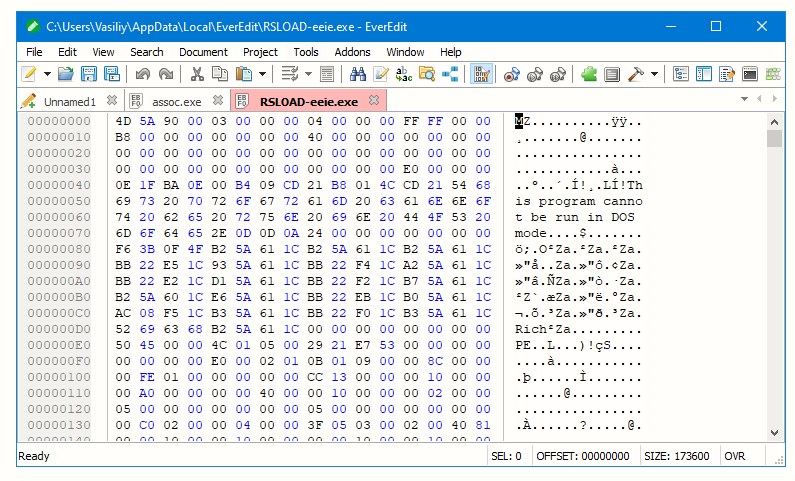Switch to the Unnamed1 tab
This screenshot has width=795, height=481.
point(69,102)
